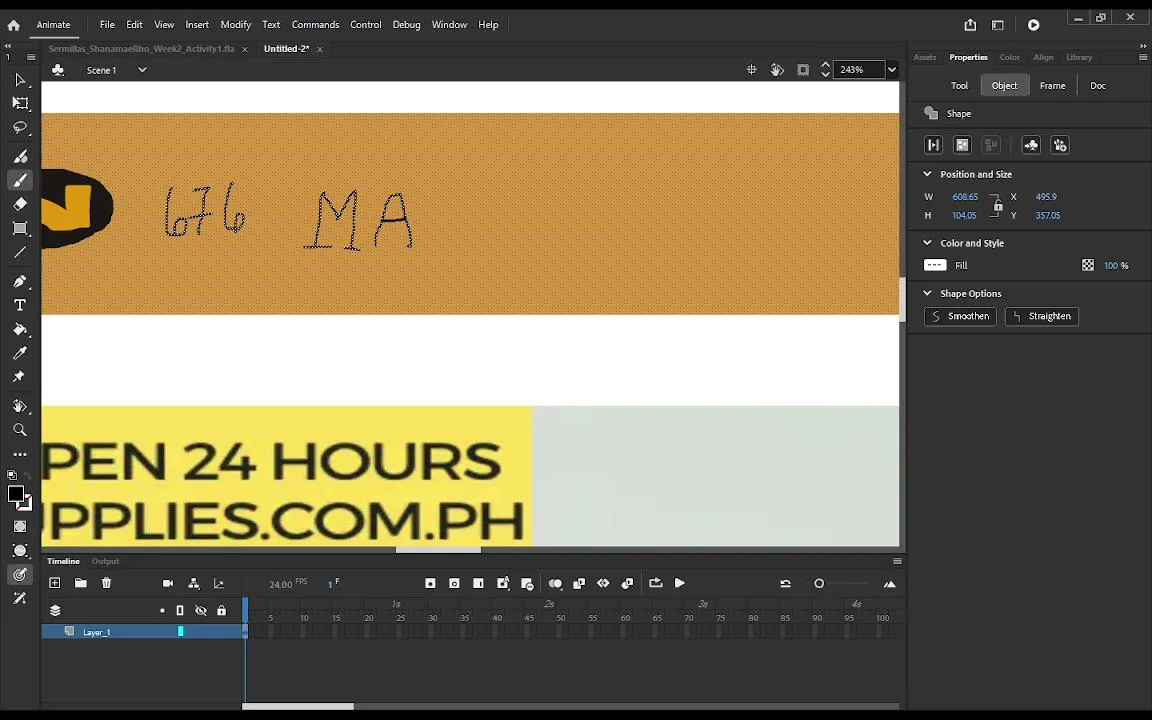1152x720 pixels.
Task: Switch to the Frame properties tab
Action: [1052, 86]
